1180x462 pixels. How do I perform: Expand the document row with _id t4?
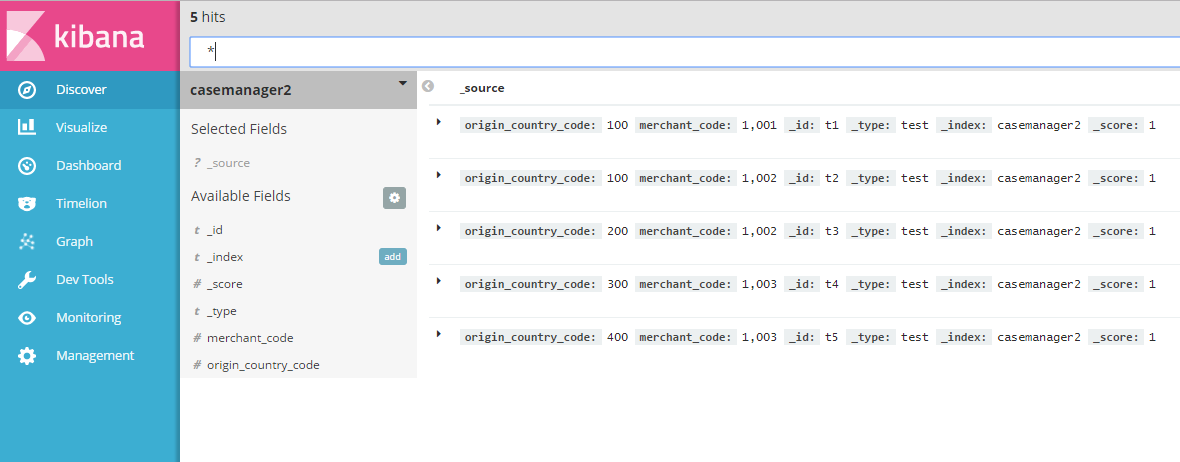point(439,280)
